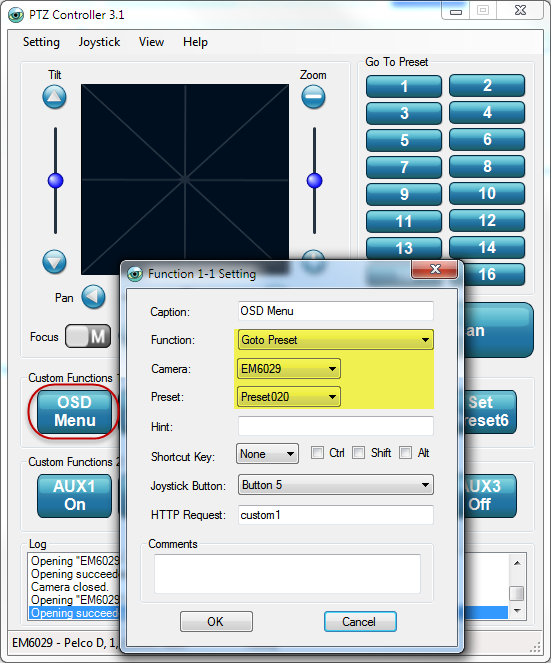Open the Joystick Button dropdown showing Button 5

335,485
